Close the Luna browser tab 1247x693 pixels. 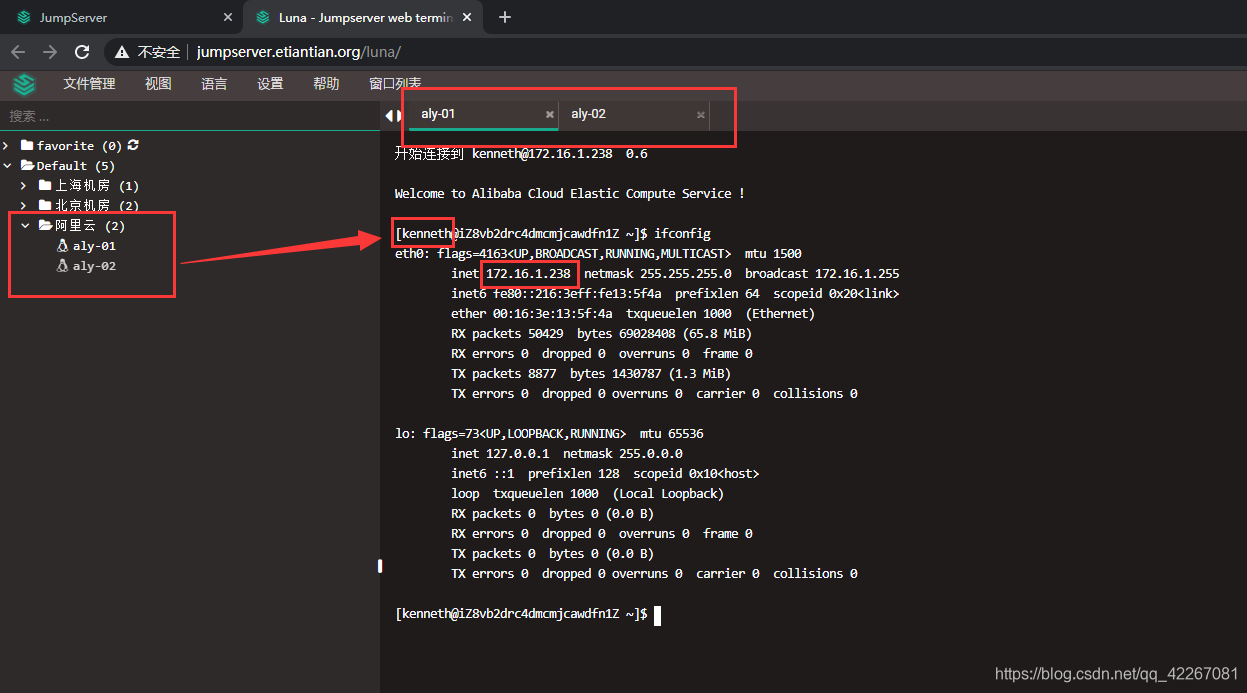pos(465,17)
